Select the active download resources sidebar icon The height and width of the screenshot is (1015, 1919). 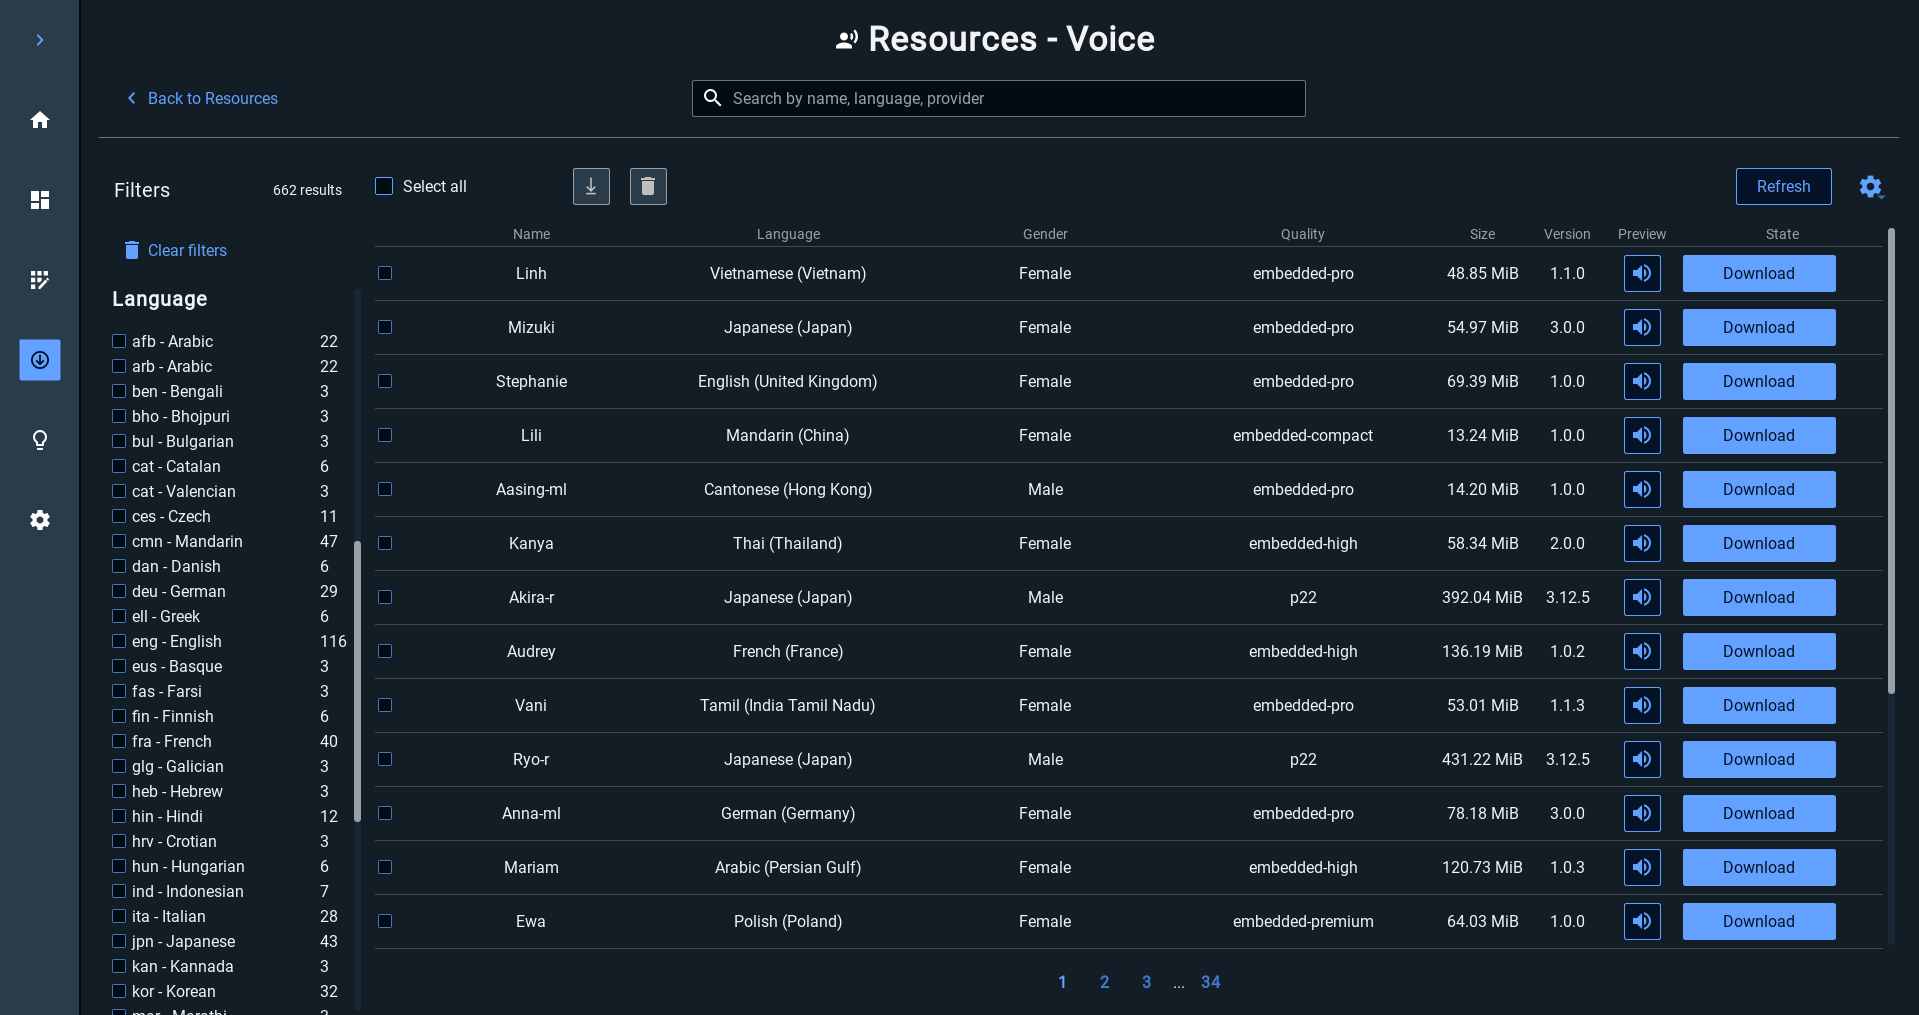click(x=40, y=360)
